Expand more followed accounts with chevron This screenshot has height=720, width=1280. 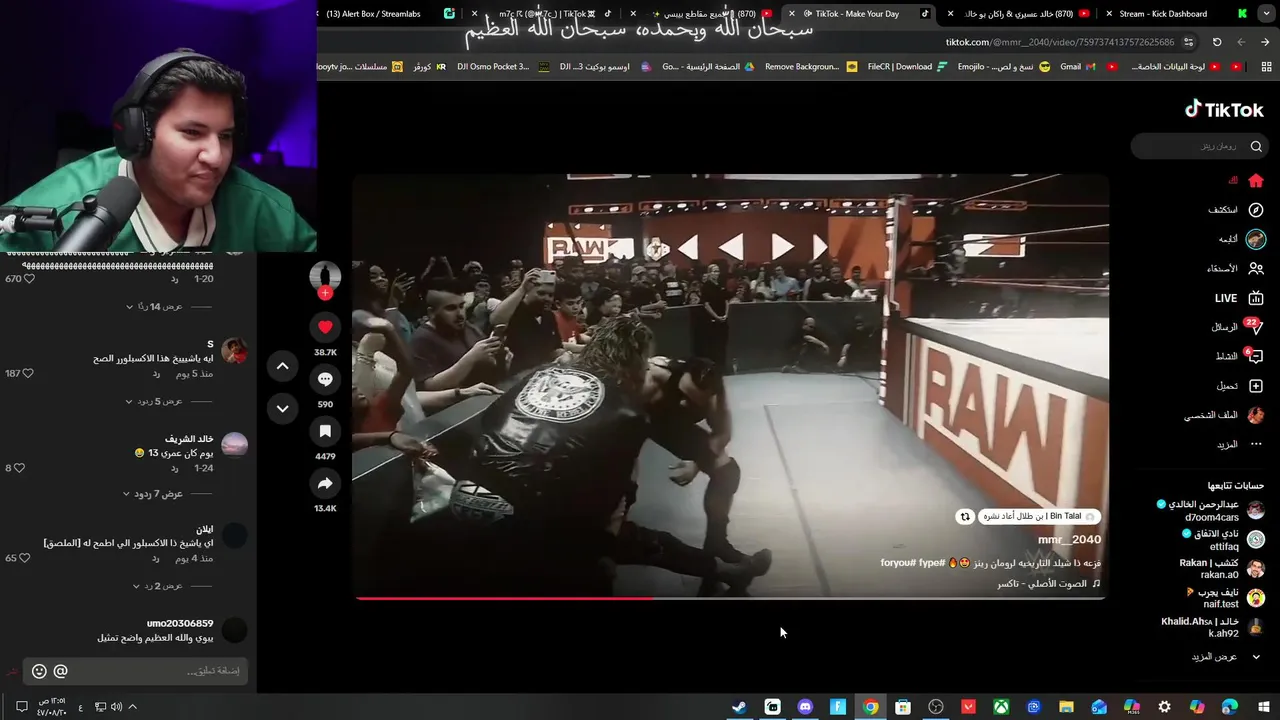pos(1256,657)
